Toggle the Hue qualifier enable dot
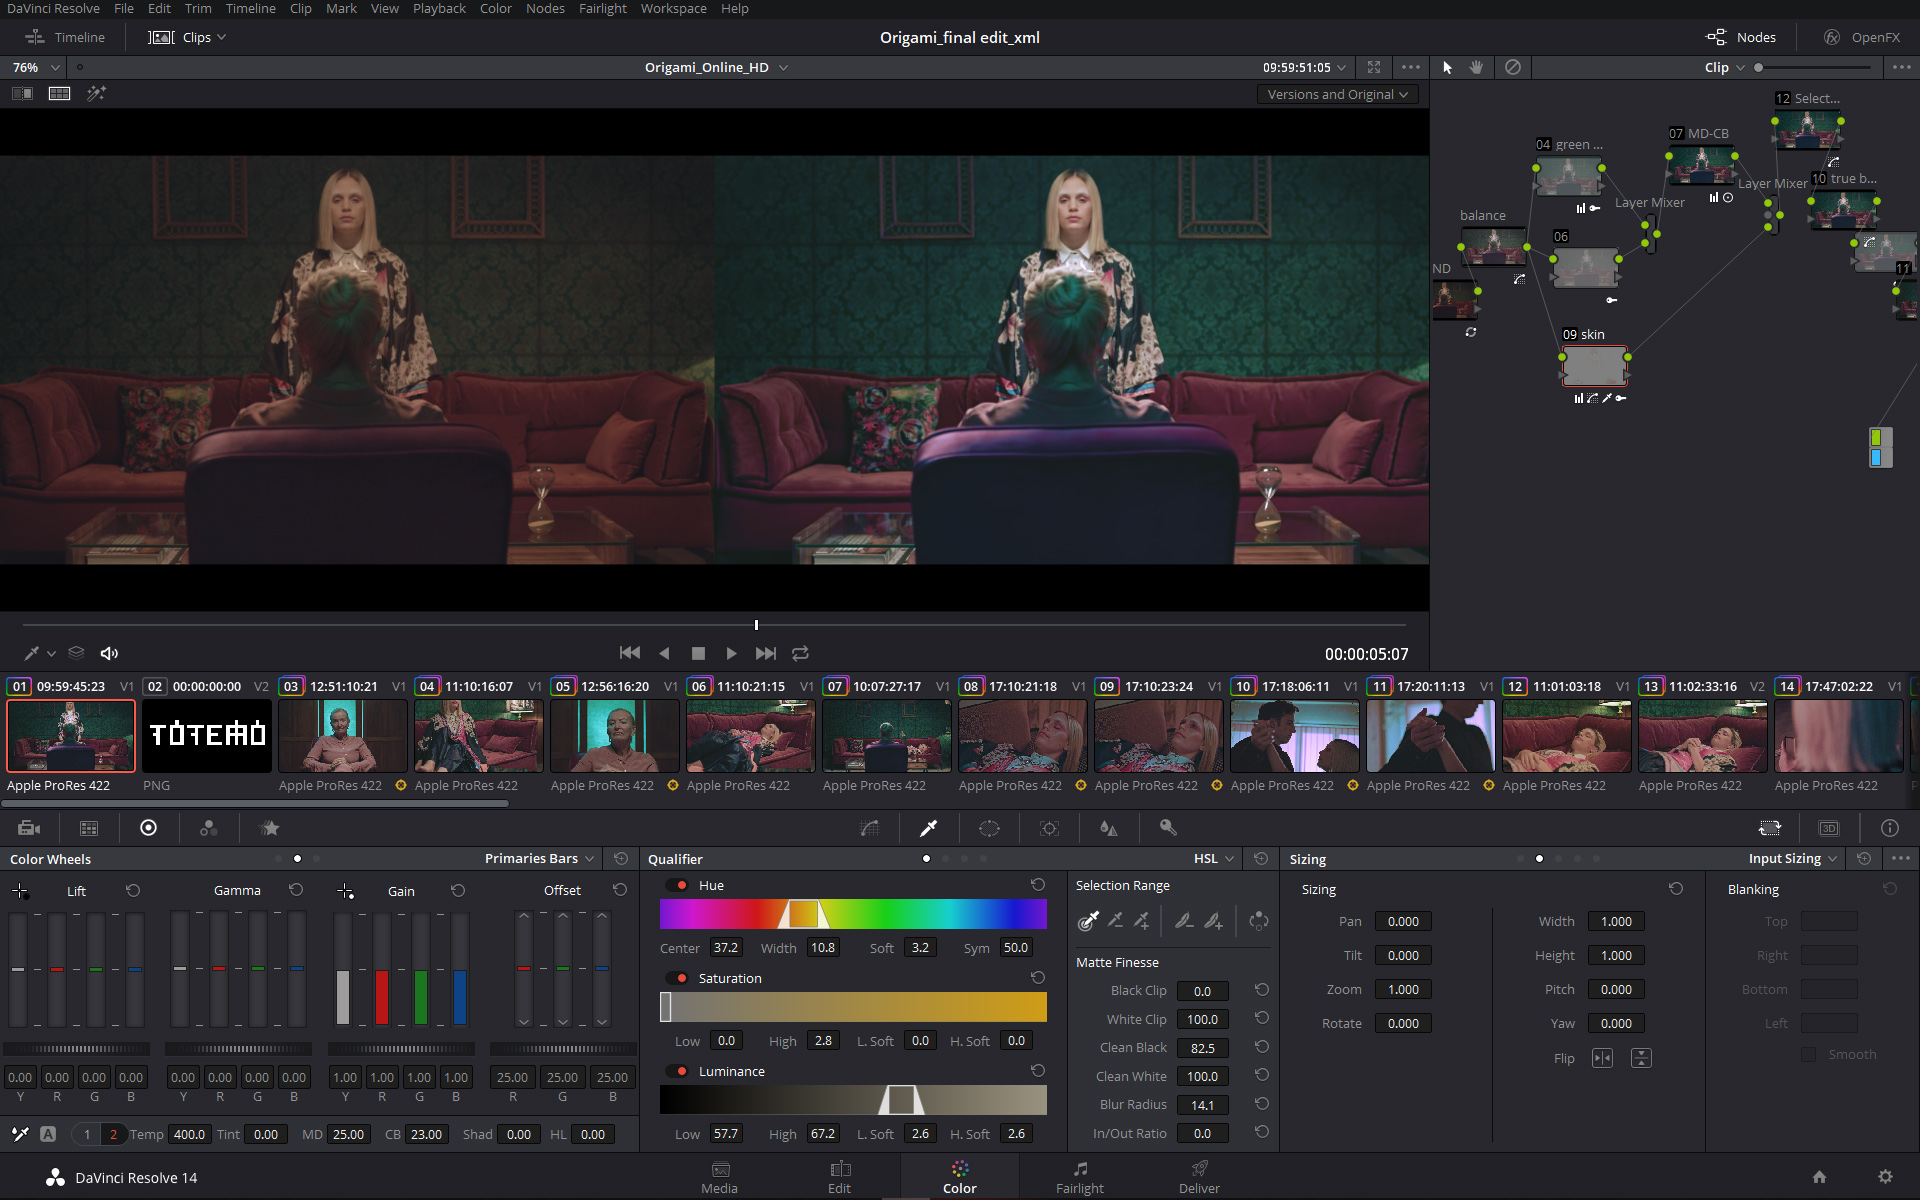Image resolution: width=1920 pixels, height=1200 pixels. 682,885
